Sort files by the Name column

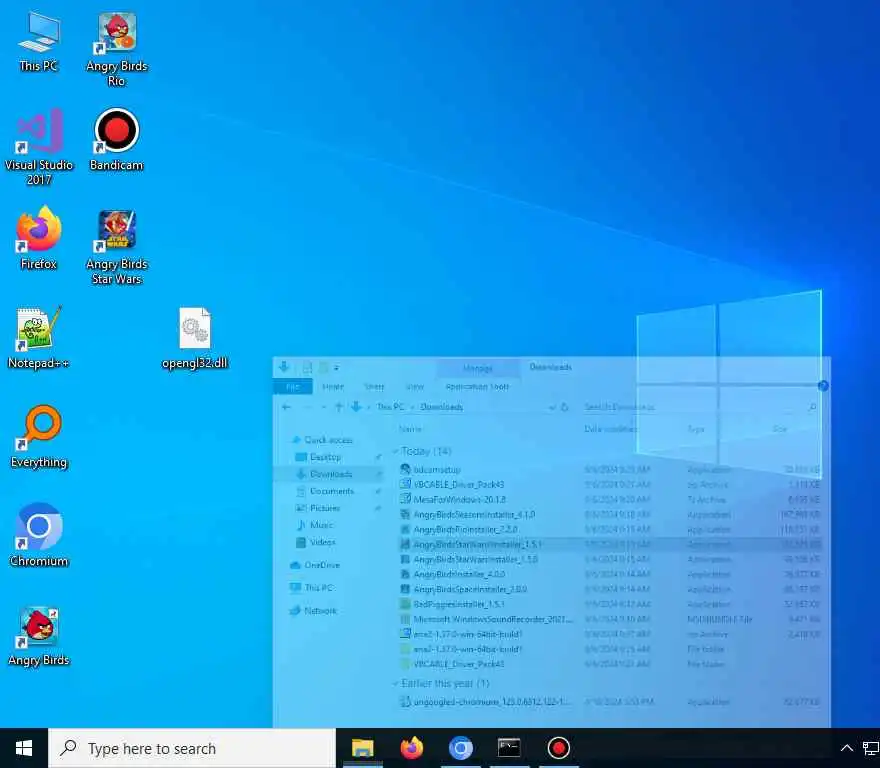[x=410, y=429]
